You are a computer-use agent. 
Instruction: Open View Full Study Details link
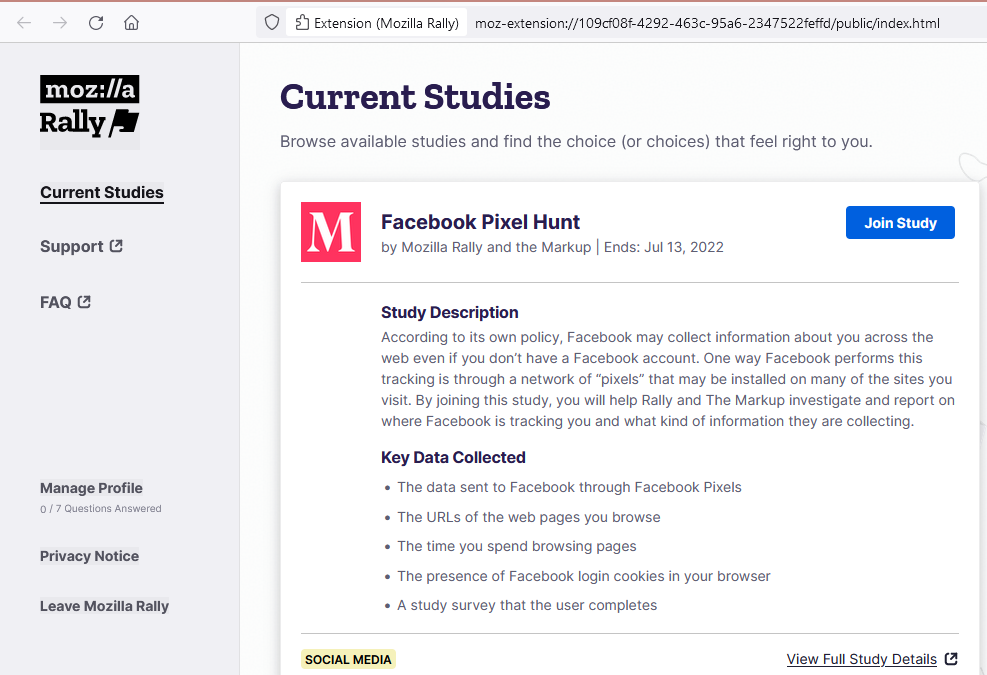click(x=862, y=659)
